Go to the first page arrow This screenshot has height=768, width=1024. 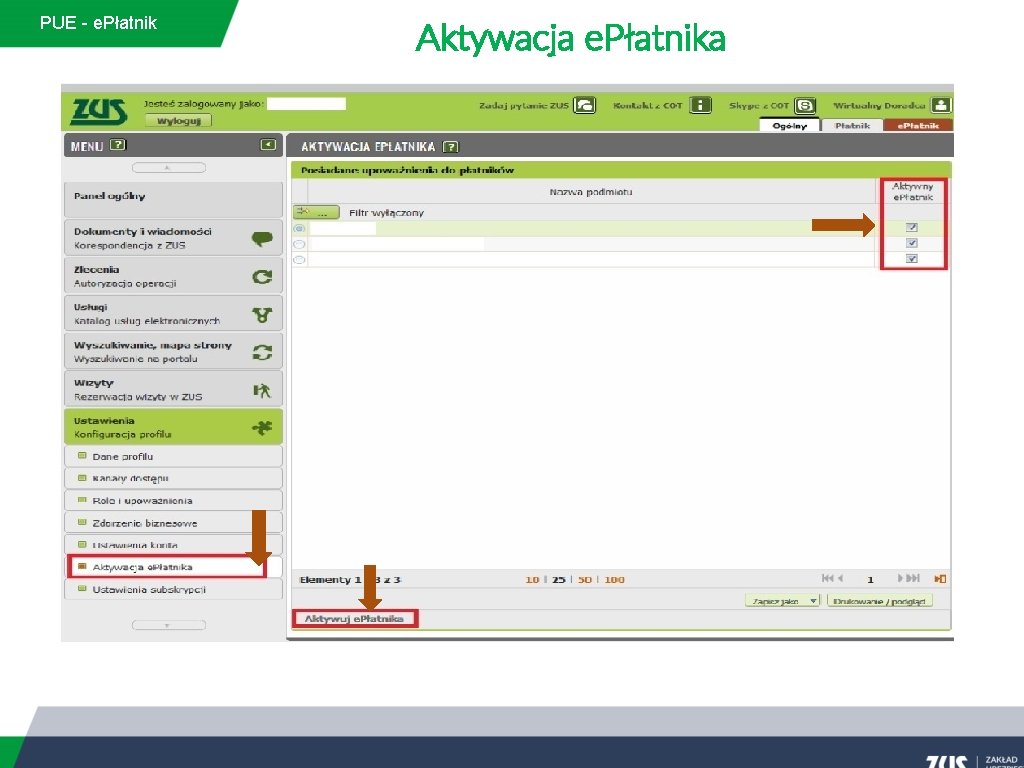827,578
